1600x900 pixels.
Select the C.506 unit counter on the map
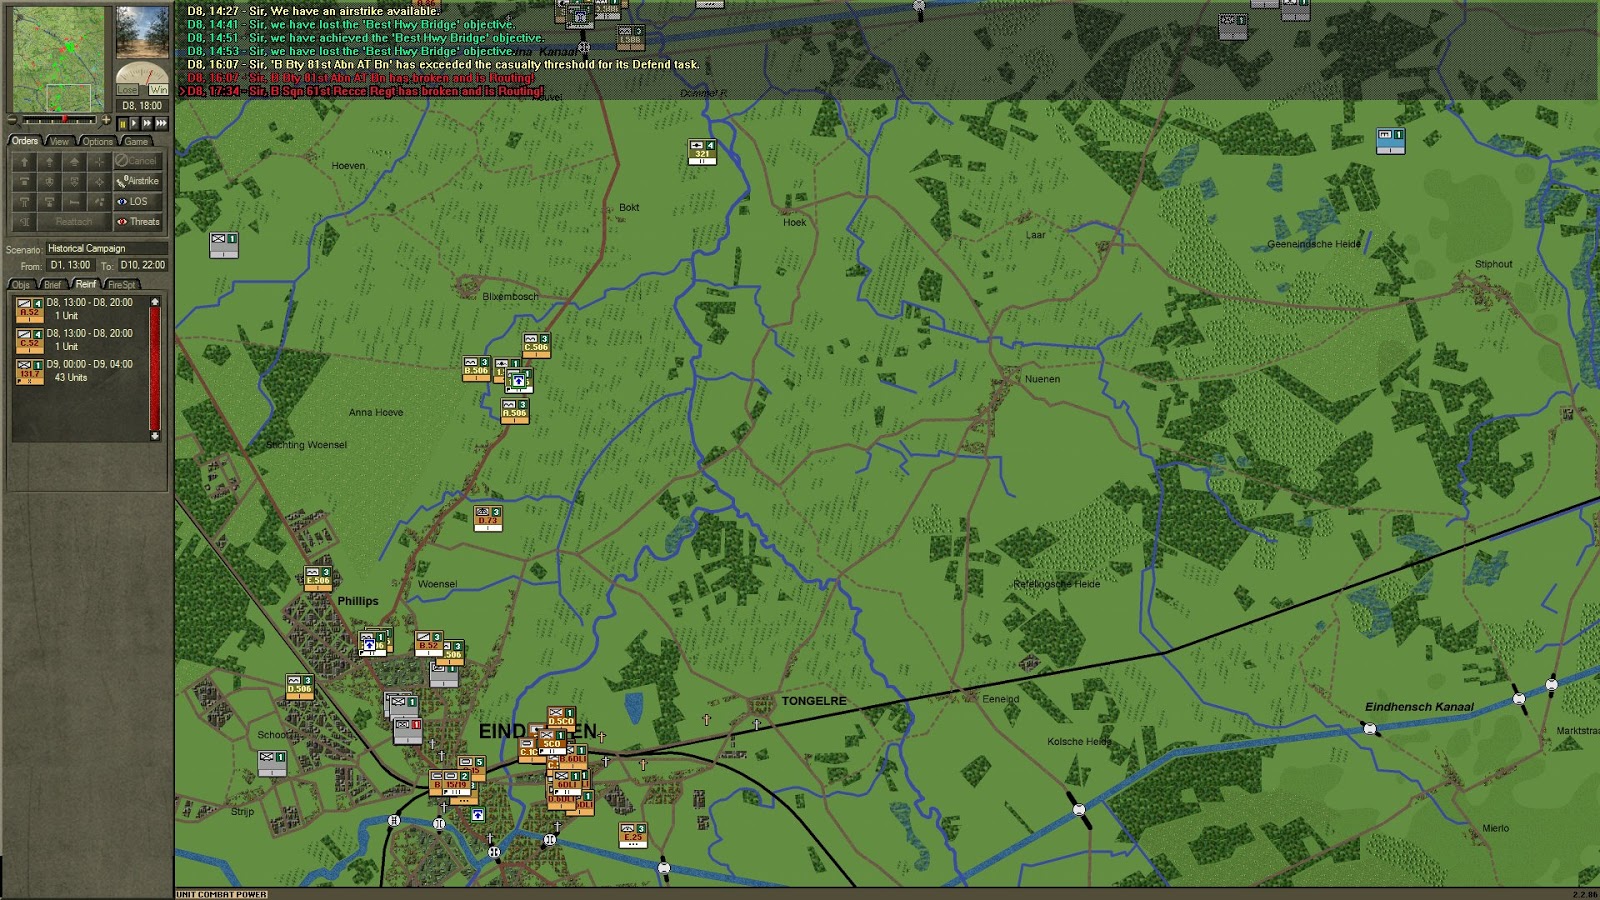[536, 346]
